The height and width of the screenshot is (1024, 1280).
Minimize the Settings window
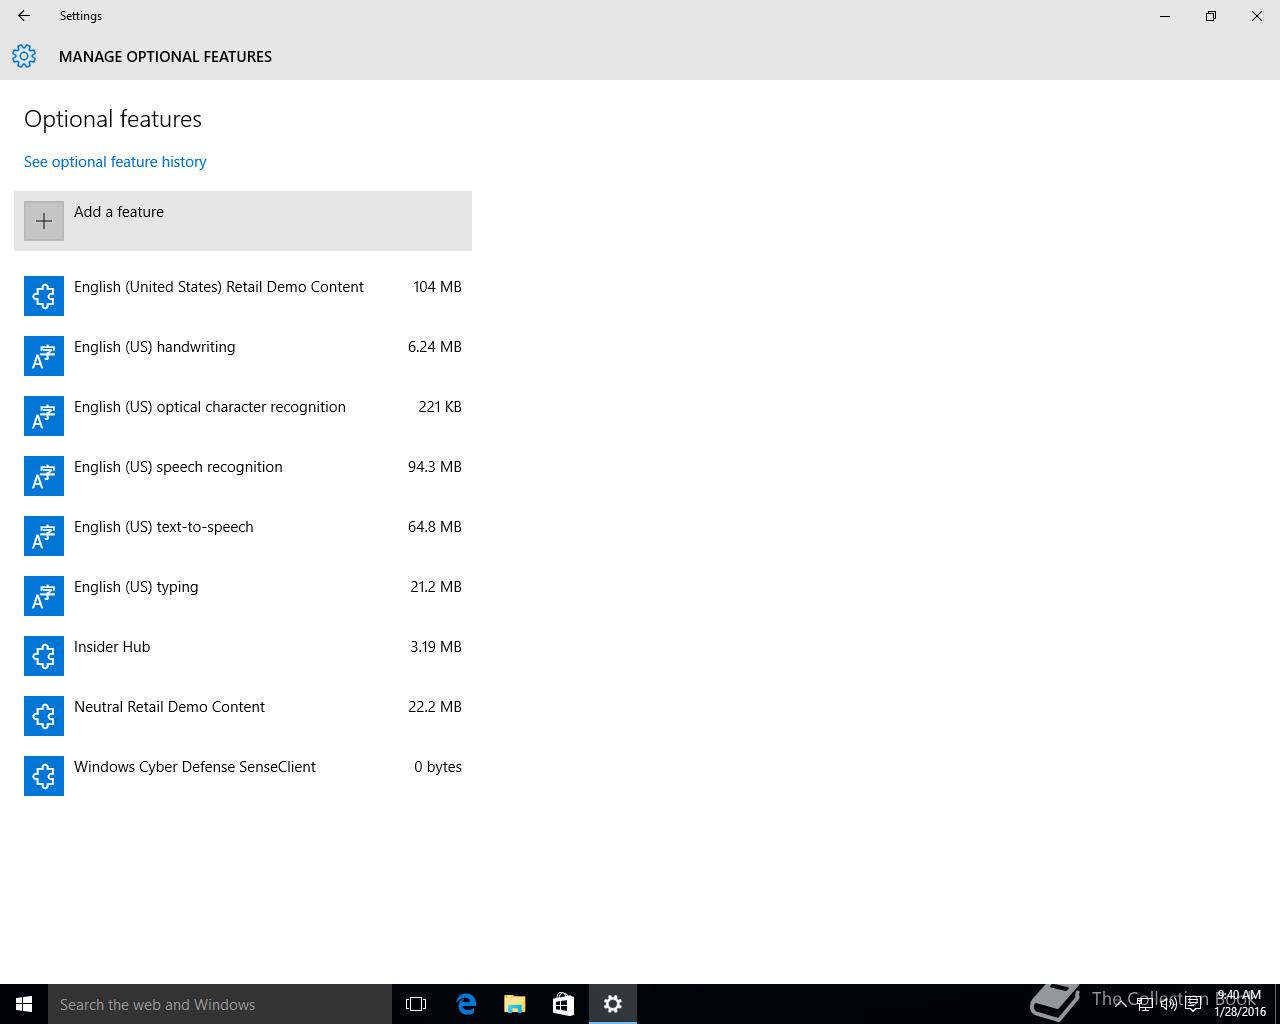(x=1165, y=16)
